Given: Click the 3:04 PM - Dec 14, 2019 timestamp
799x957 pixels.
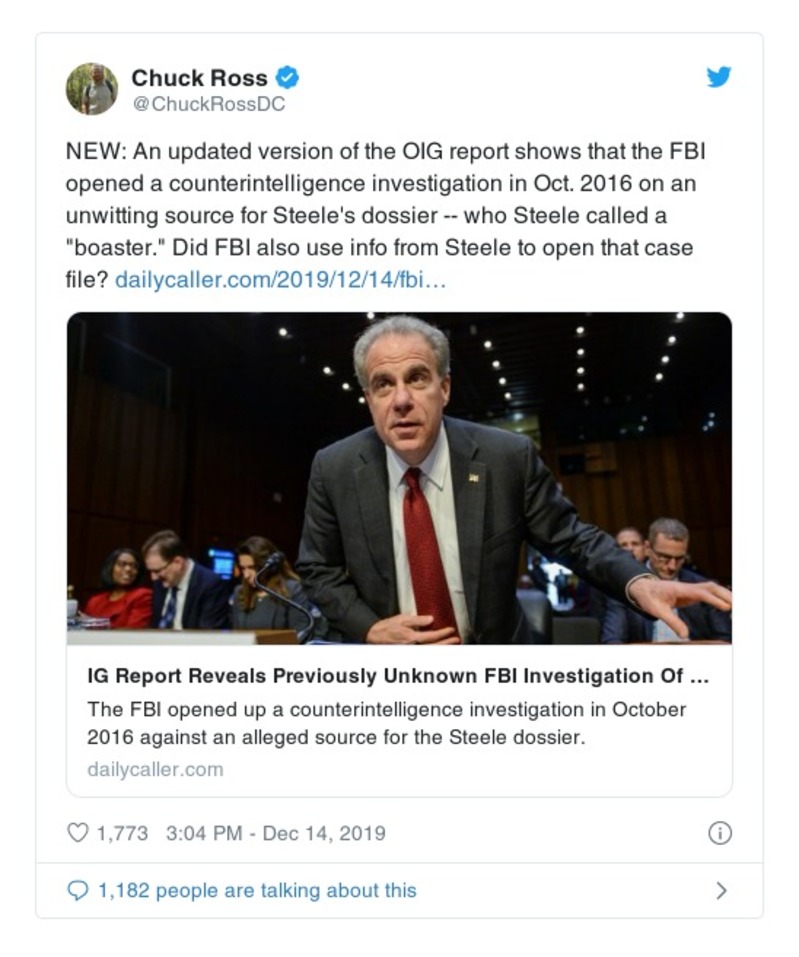Looking at the screenshot, I should (273, 833).
